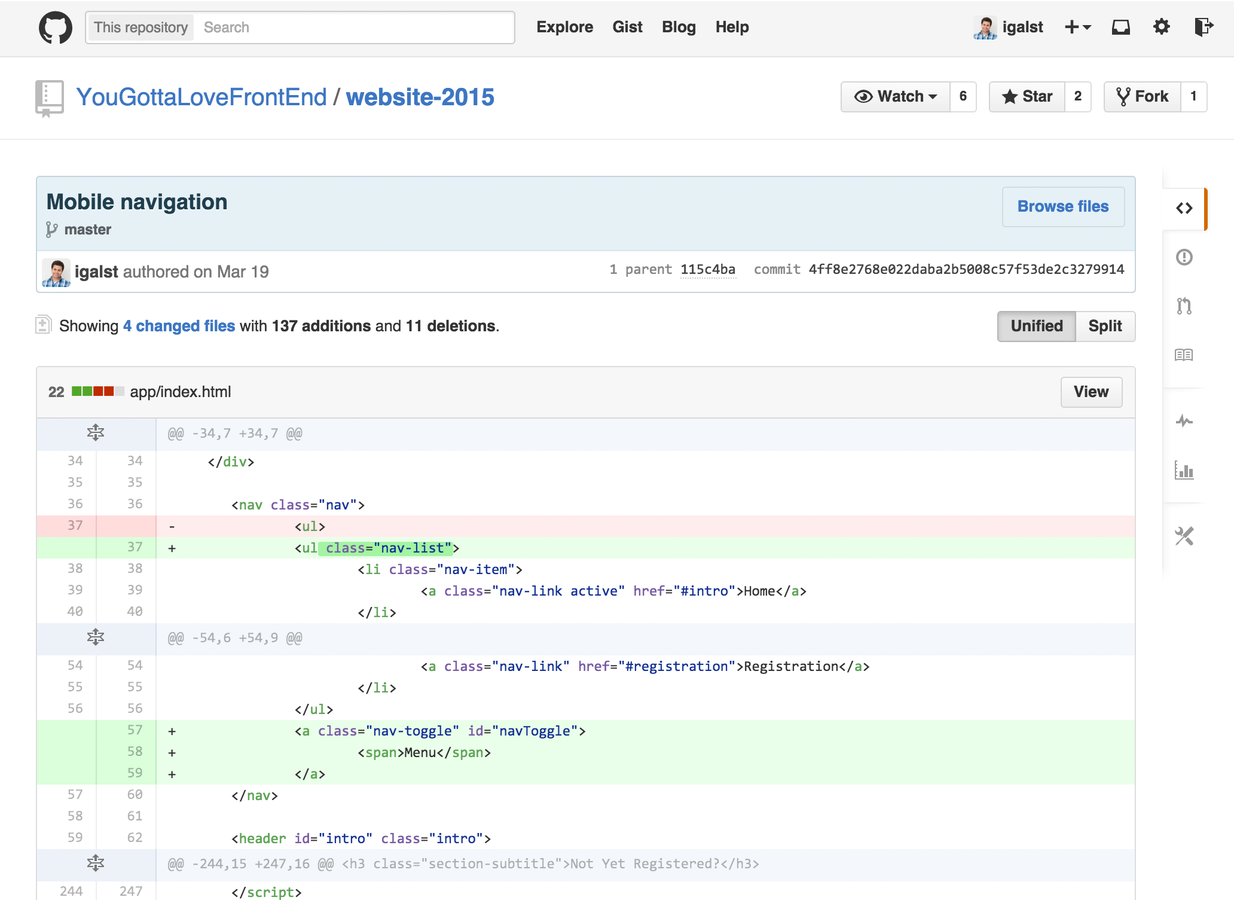Open the Wiki book sidebar icon
1234x900 pixels.
pyautogui.click(x=1184, y=355)
